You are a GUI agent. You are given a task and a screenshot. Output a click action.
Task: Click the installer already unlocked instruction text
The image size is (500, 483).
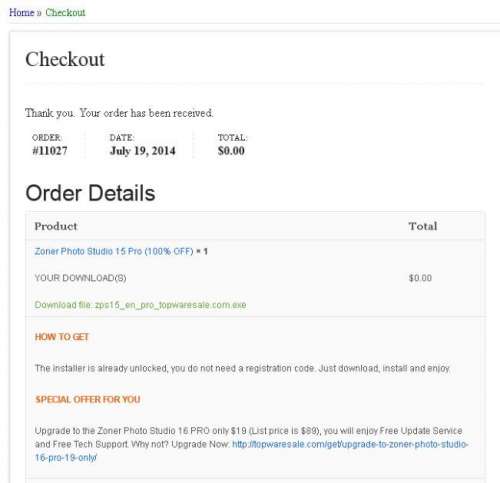[242, 368]
